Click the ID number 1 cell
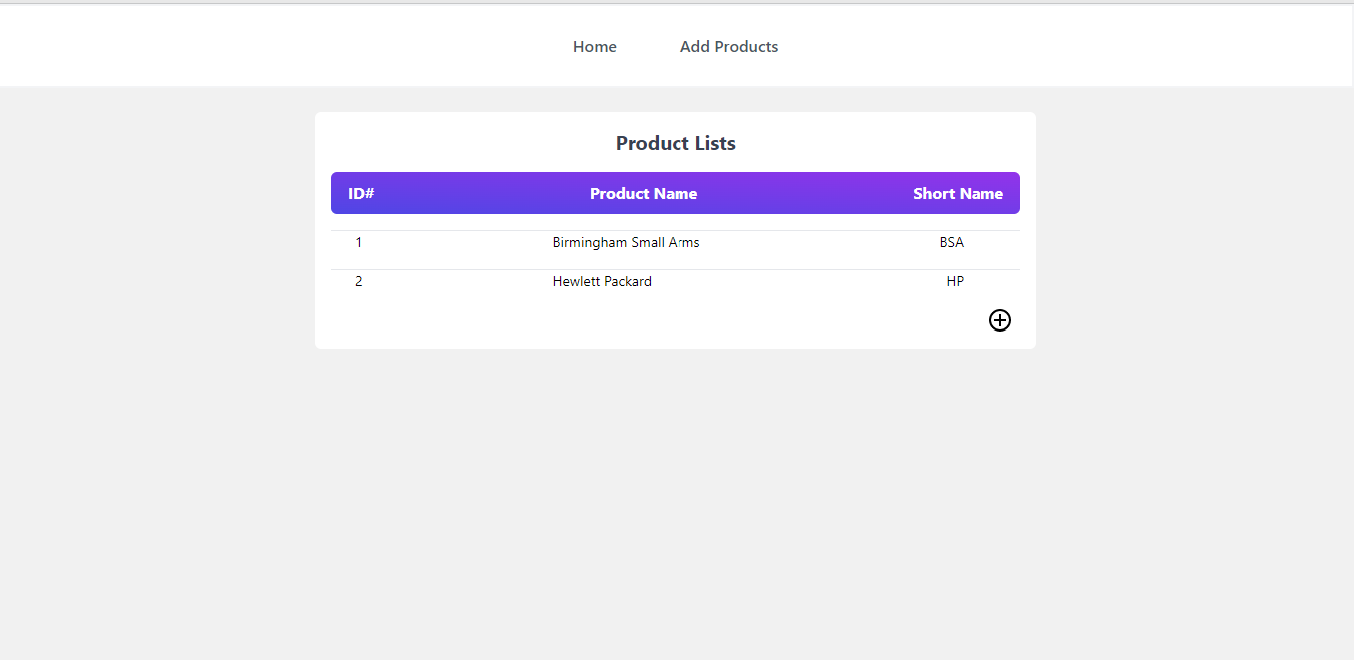The width and height of the screenshot is (1358, 660). click(359, 242)
